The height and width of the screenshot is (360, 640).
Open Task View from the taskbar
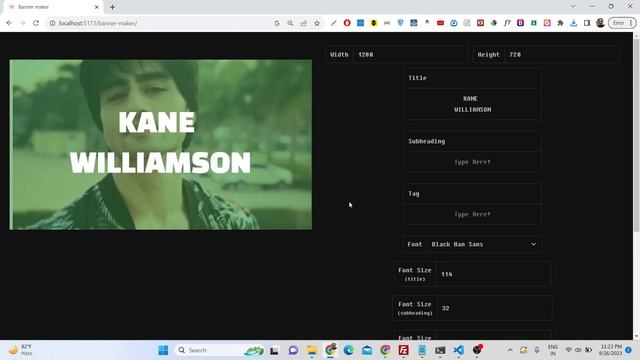274,350
